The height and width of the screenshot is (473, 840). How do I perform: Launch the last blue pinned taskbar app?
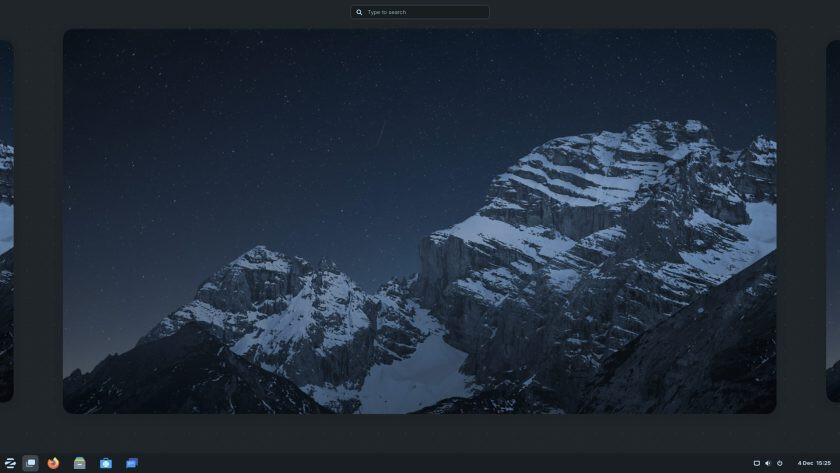click(132, 463)
